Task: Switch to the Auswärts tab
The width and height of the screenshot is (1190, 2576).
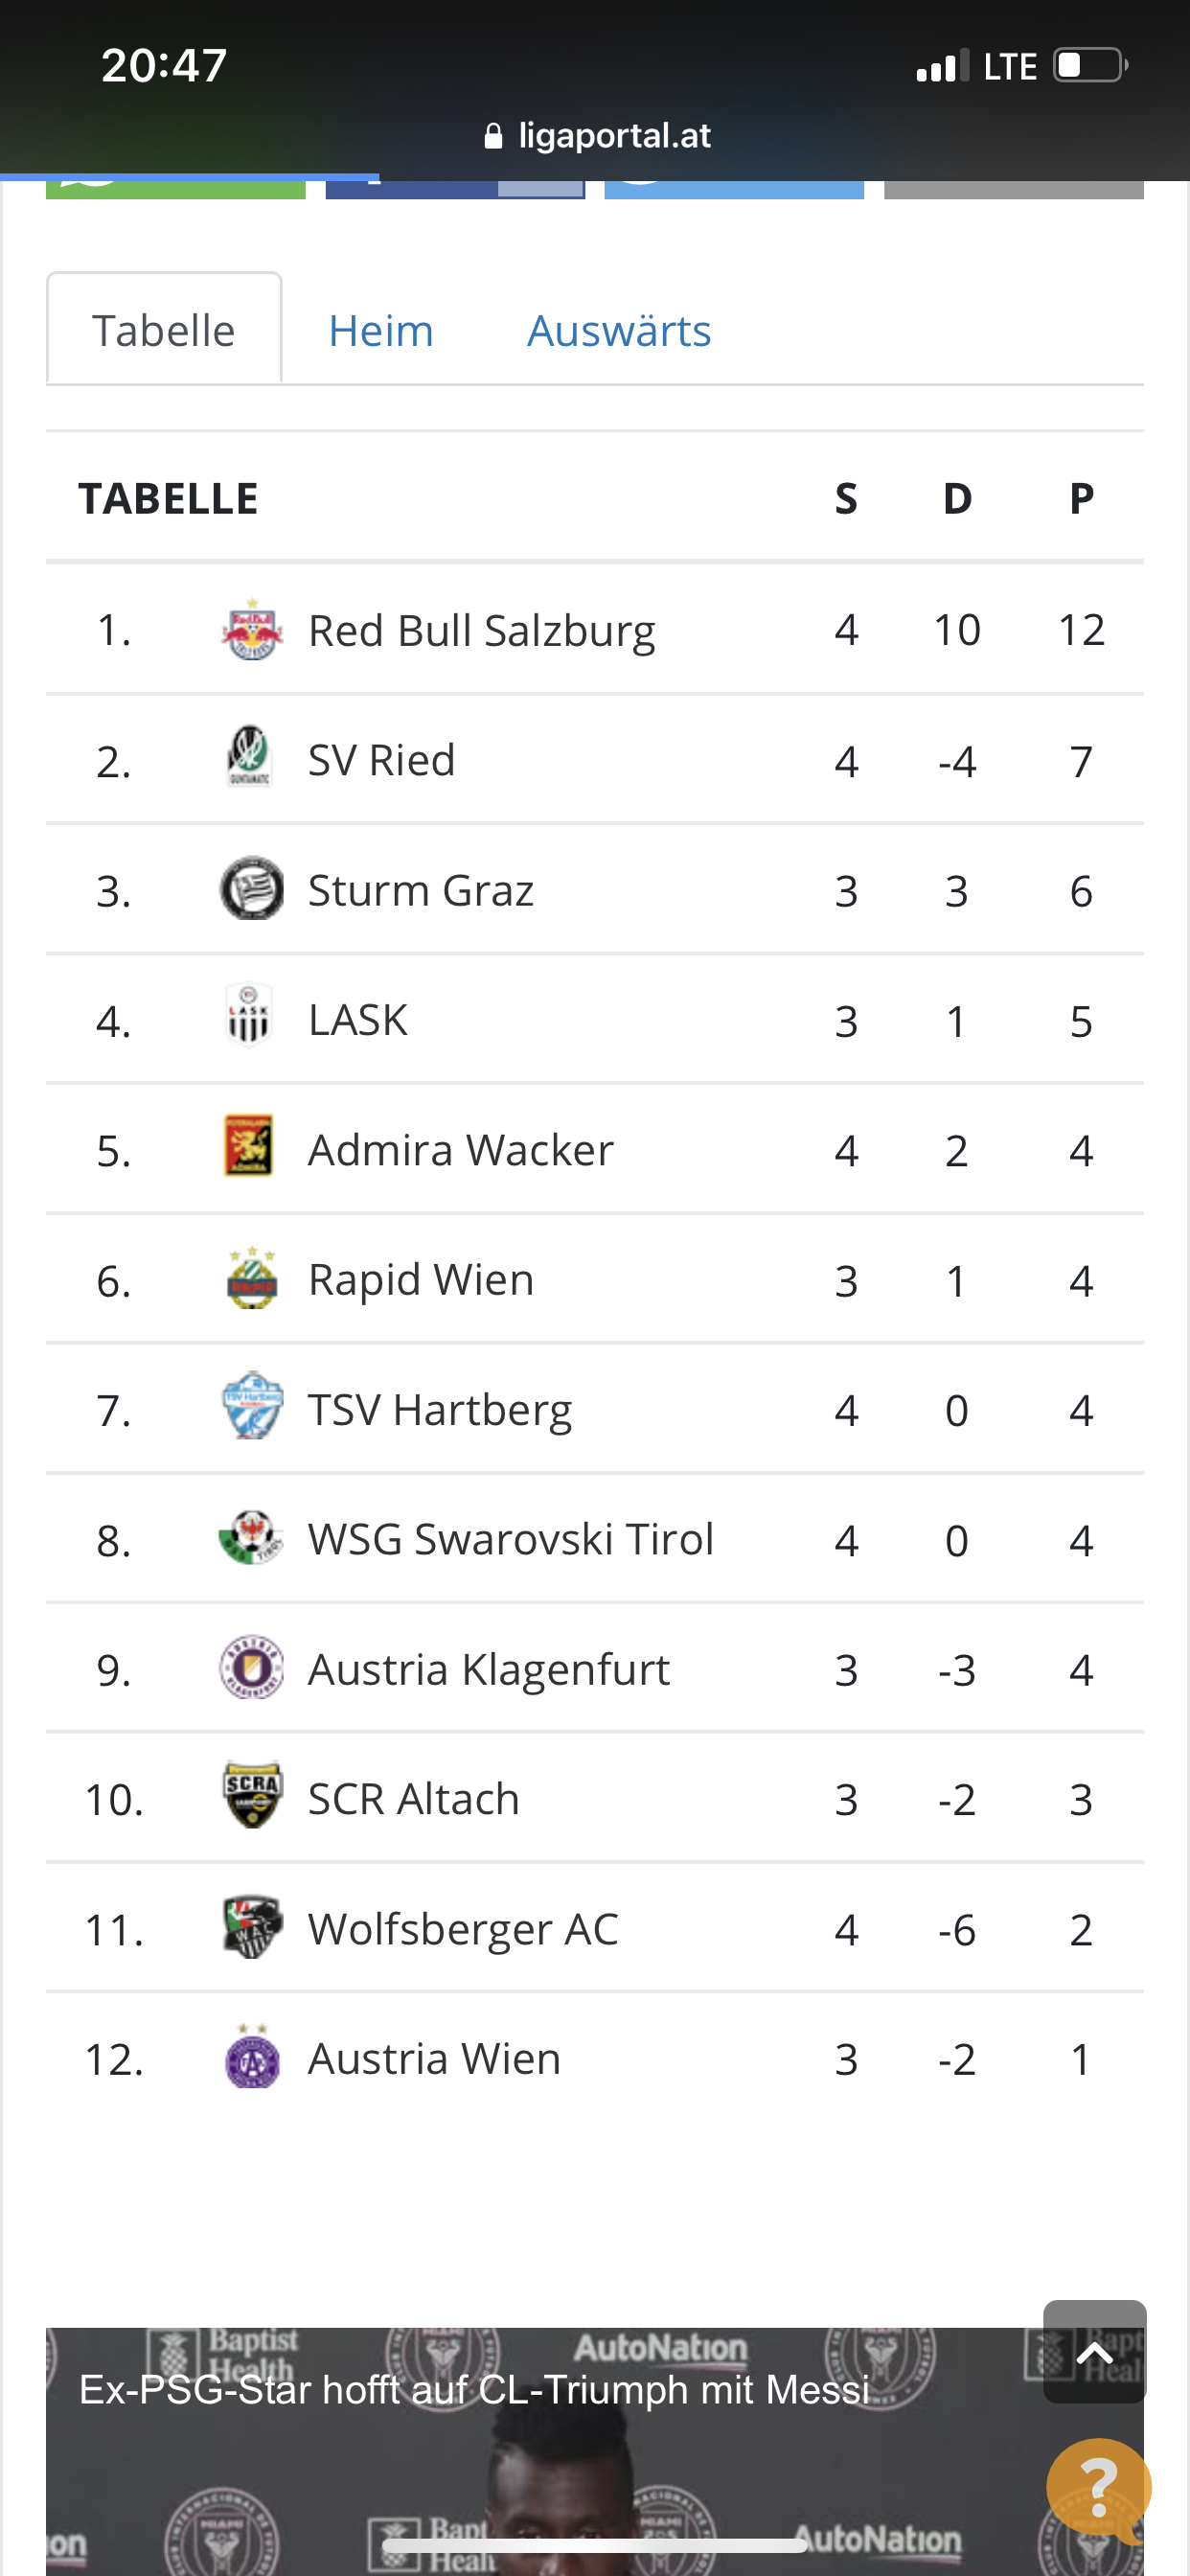Action: tap(619, 331)
